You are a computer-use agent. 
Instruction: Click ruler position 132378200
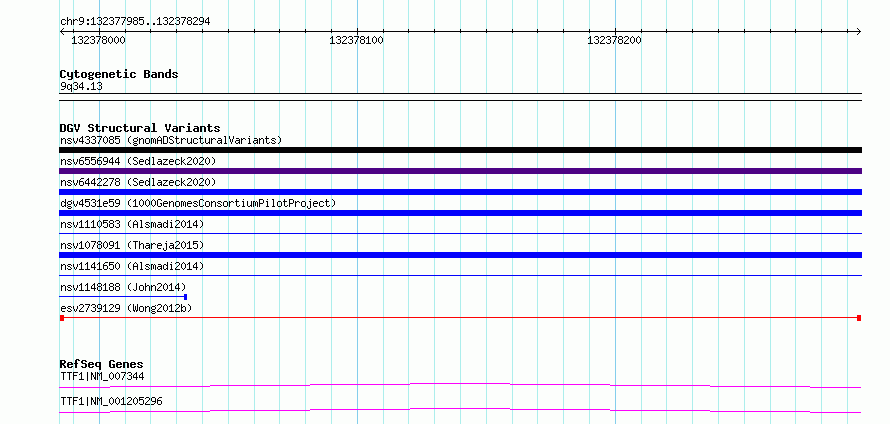[x=615, y=40]
